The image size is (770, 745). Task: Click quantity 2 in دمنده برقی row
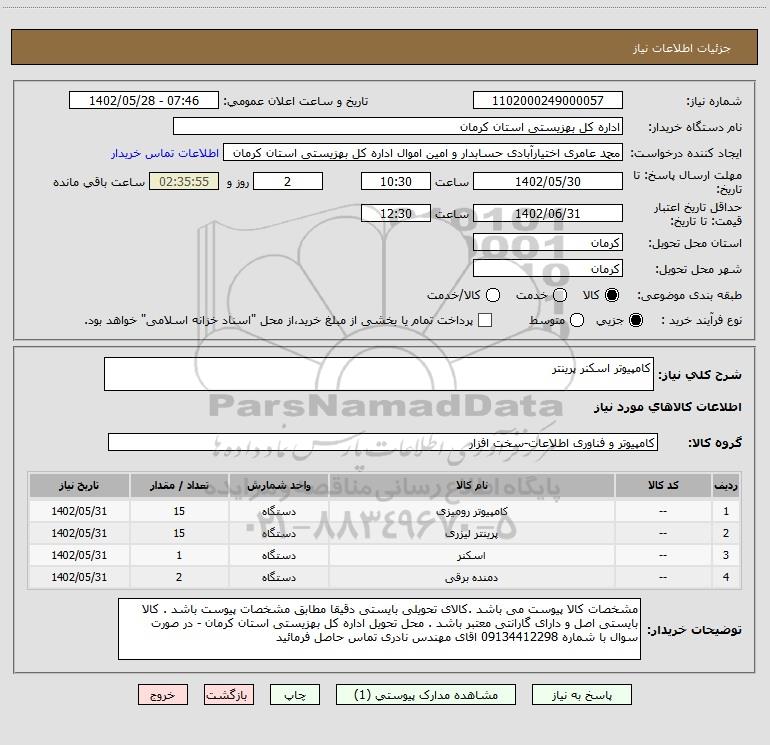point(179,578)
